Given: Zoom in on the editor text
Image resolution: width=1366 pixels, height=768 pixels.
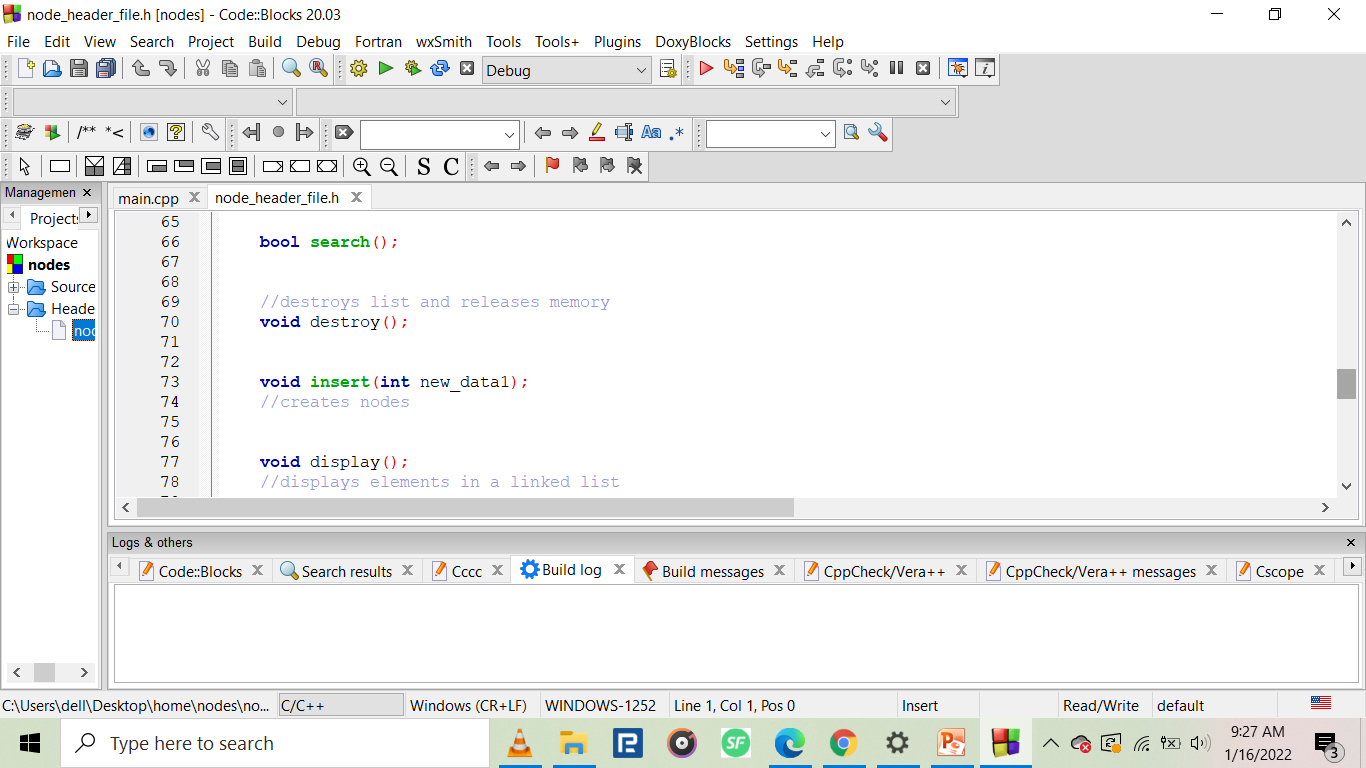Looking at the screenshot, I should click(362, 166).
